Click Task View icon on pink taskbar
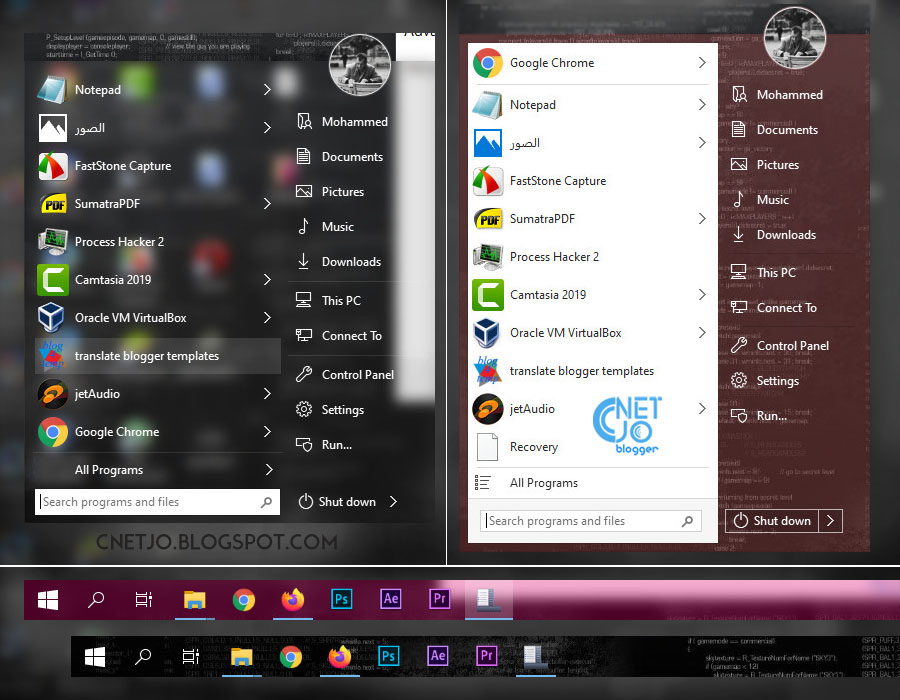Viewport: 900px width, 700px height. click(143, 600)
